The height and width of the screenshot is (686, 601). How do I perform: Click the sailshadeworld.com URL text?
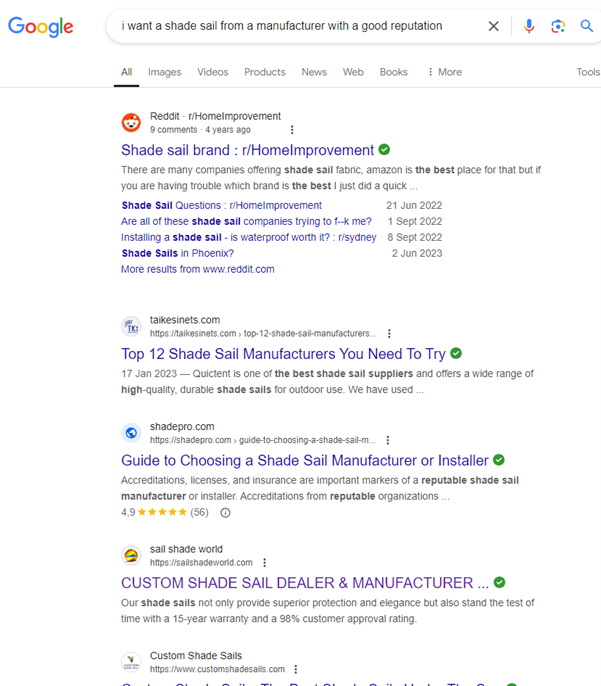(201, 563)
